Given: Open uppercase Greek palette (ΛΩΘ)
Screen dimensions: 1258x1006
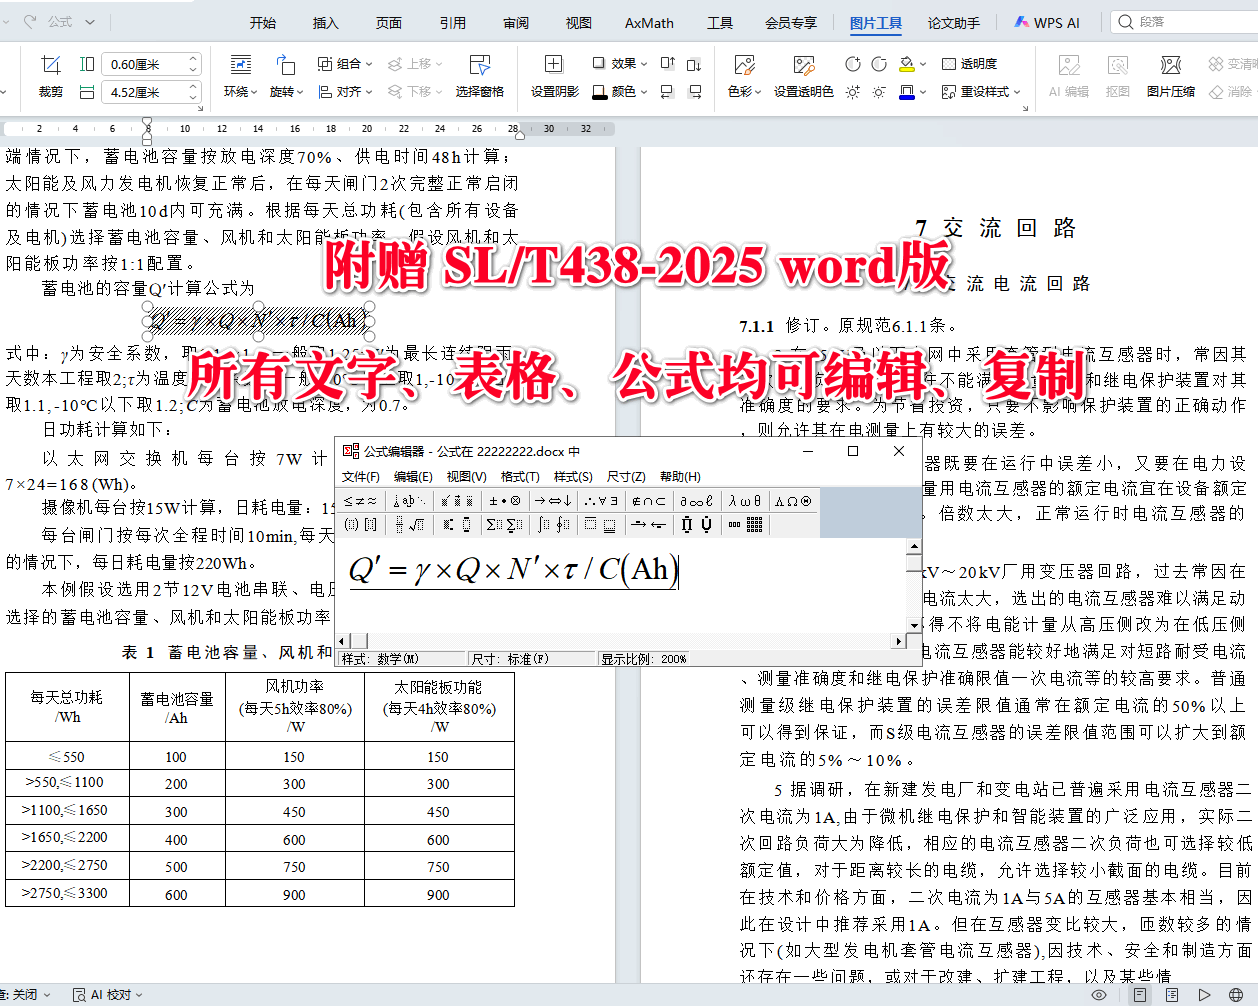Looking at the screenshot, I should pos(793,500).
